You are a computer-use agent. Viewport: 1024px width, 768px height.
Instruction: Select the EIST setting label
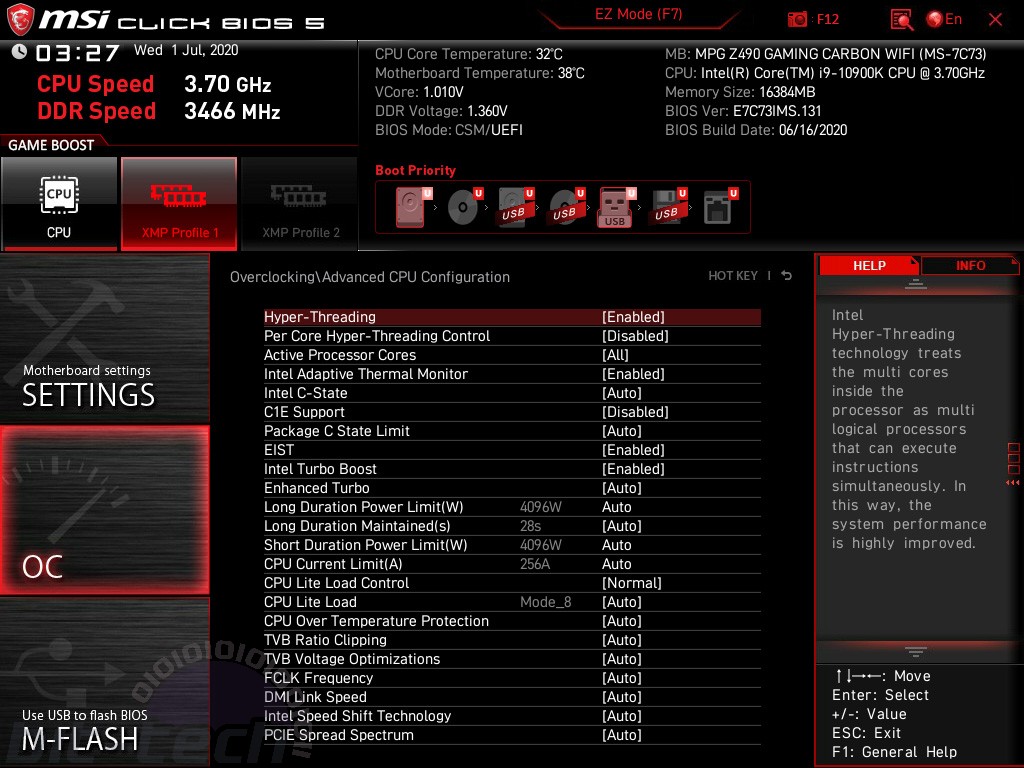pos(279,449)
